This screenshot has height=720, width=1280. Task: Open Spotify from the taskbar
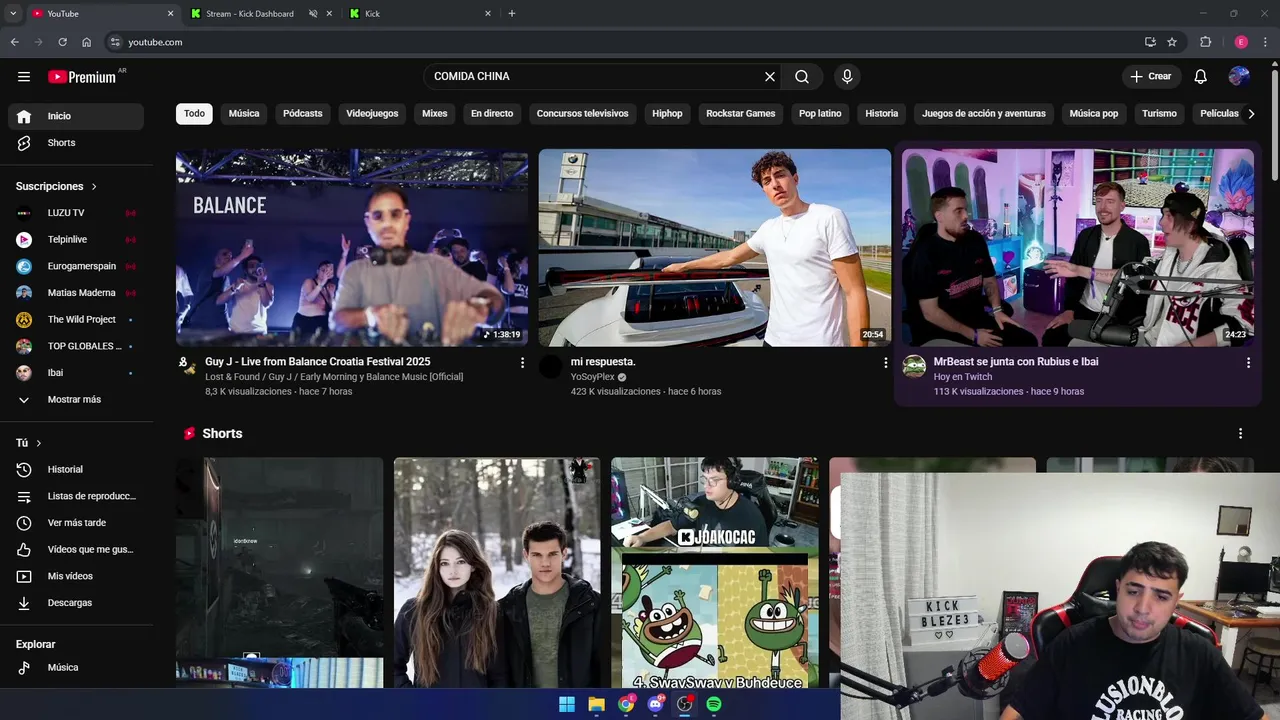[x=714, y=704]
